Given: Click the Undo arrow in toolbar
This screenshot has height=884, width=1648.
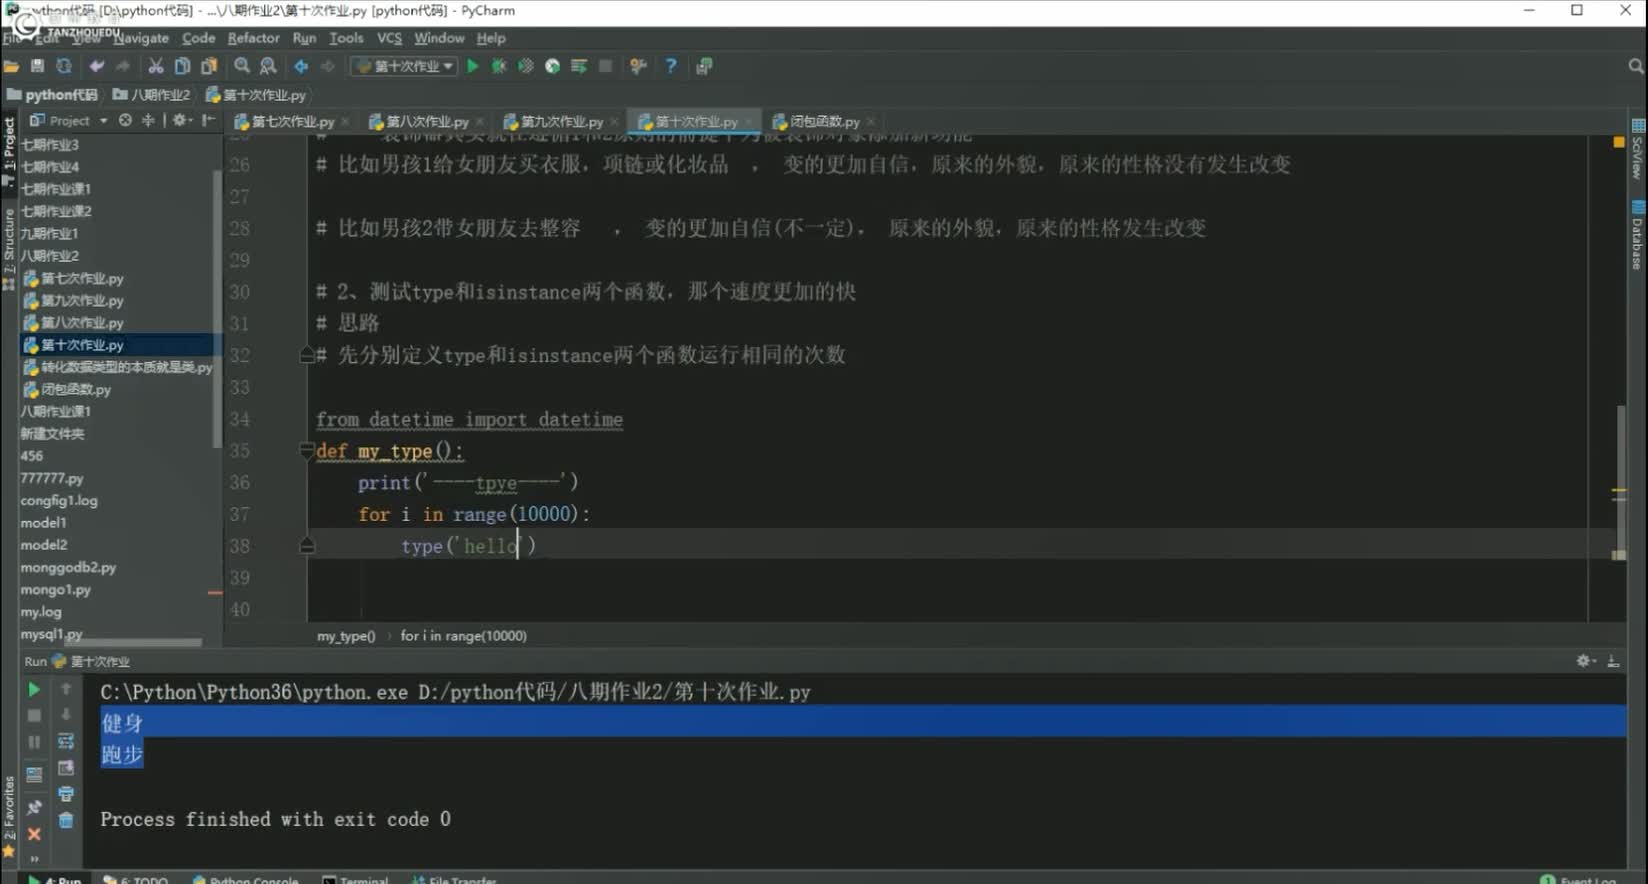Looking at the screenshot, I should point(97,66).
